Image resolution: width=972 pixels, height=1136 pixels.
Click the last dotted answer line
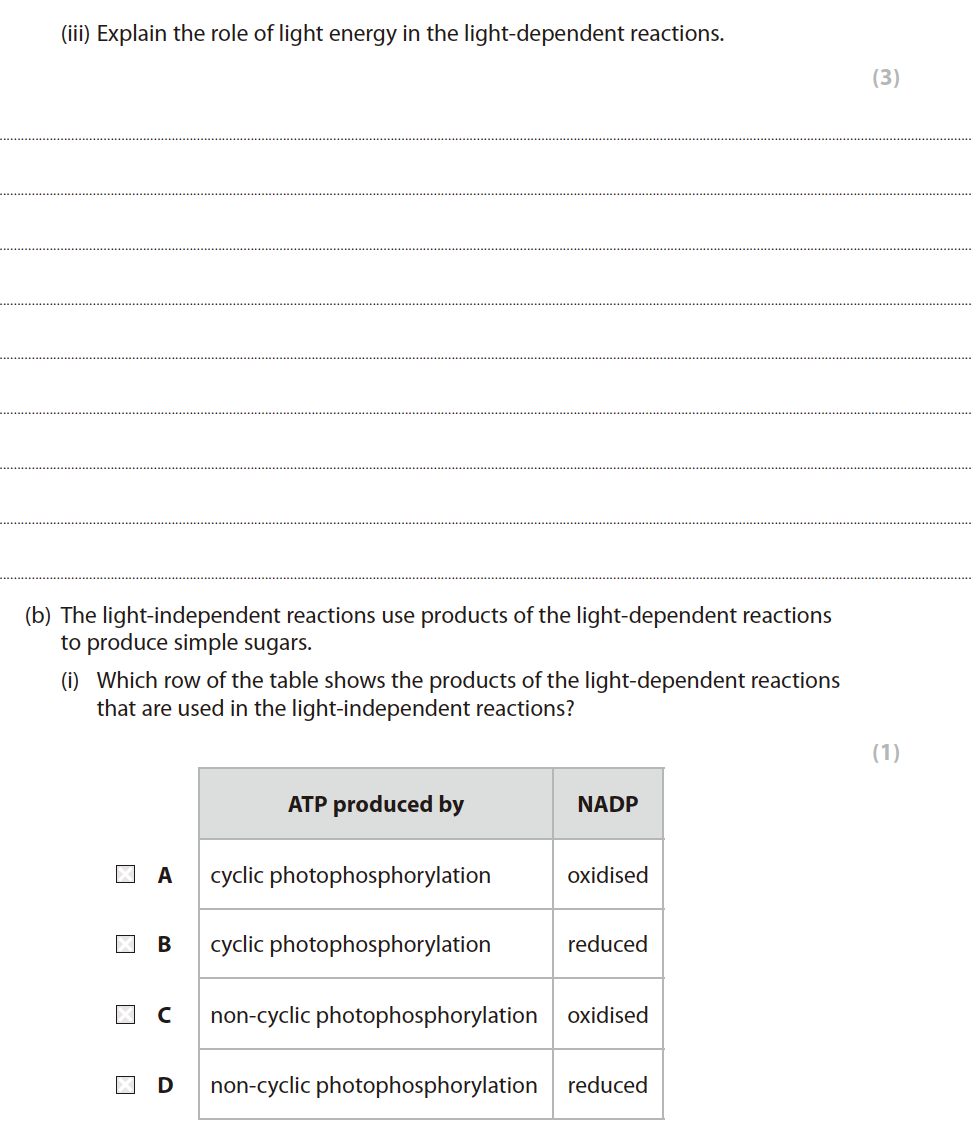486,577
